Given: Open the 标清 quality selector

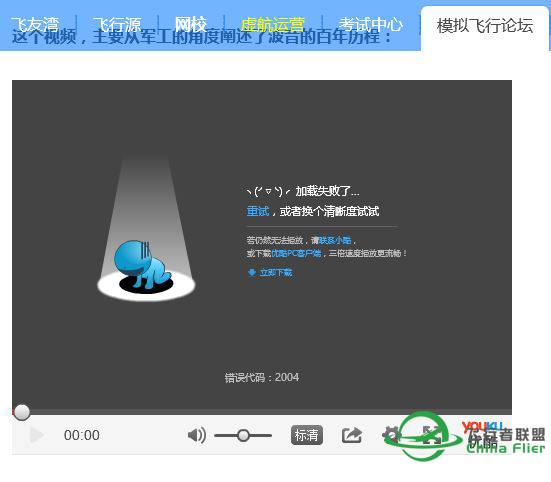Looking at the screenshot, I should tap(307, 435).
